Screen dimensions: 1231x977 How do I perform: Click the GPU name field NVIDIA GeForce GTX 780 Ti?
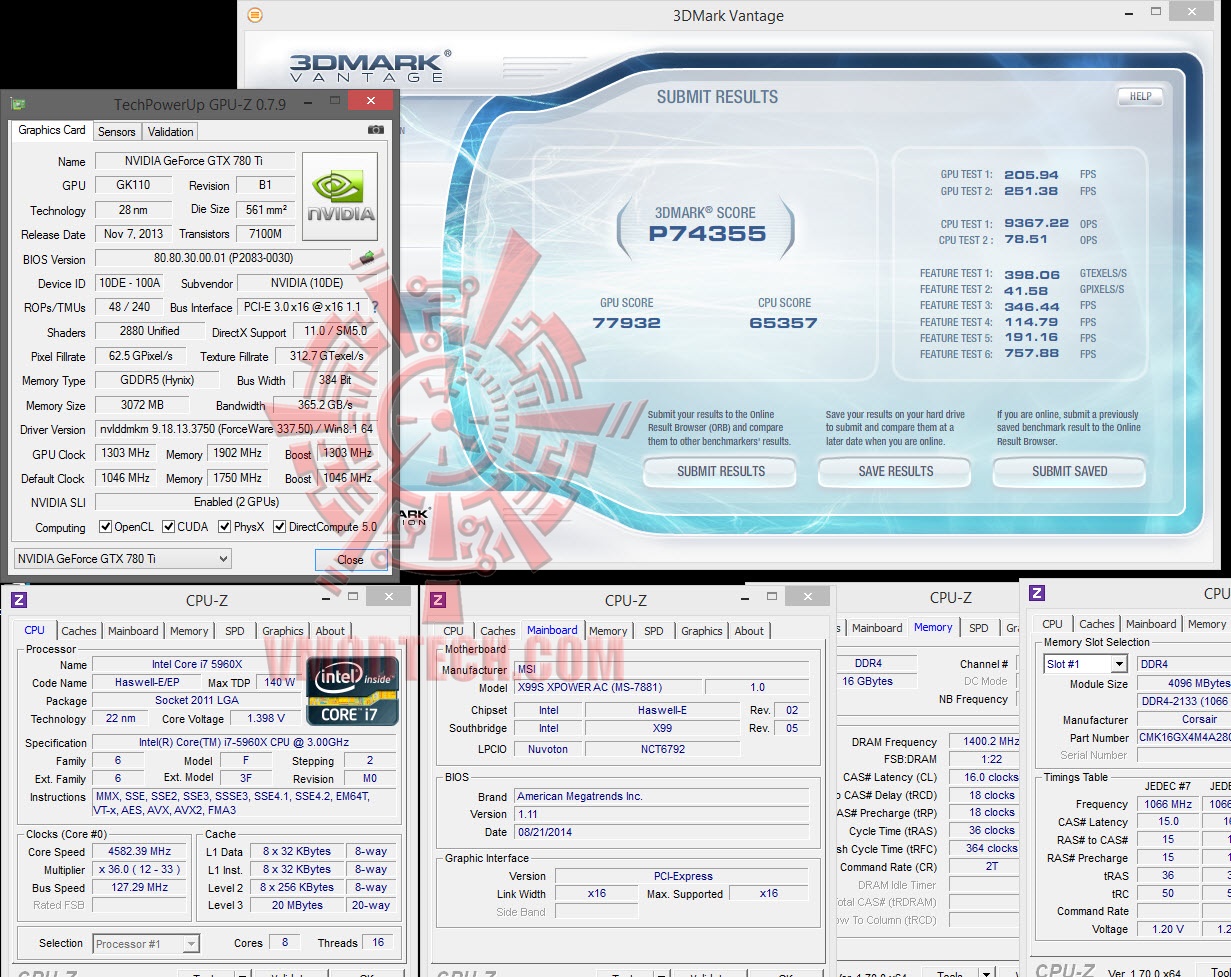pyautogui.click(x=195, y=161)
